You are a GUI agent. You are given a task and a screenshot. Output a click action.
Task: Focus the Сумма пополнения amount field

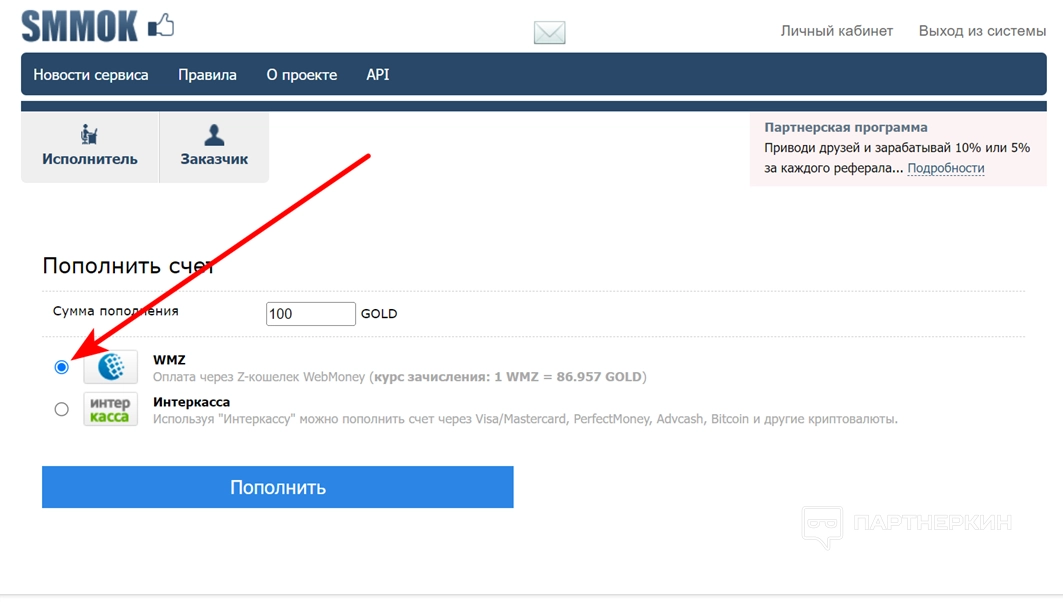pyautogui.click(x=310, y=314)
